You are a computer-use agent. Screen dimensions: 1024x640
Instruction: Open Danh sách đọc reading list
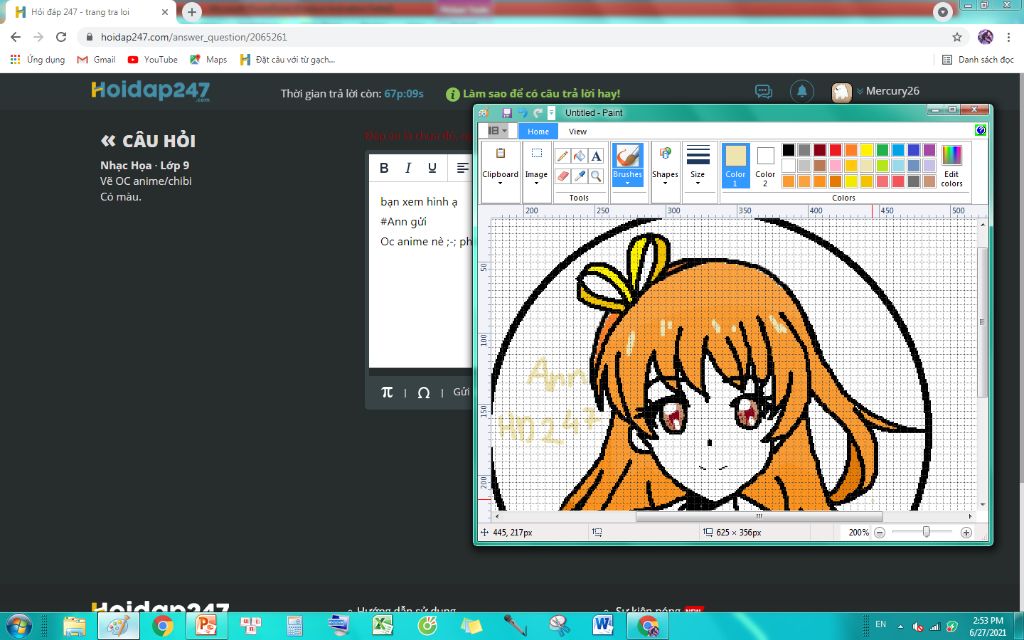click(x=978, y=59)
